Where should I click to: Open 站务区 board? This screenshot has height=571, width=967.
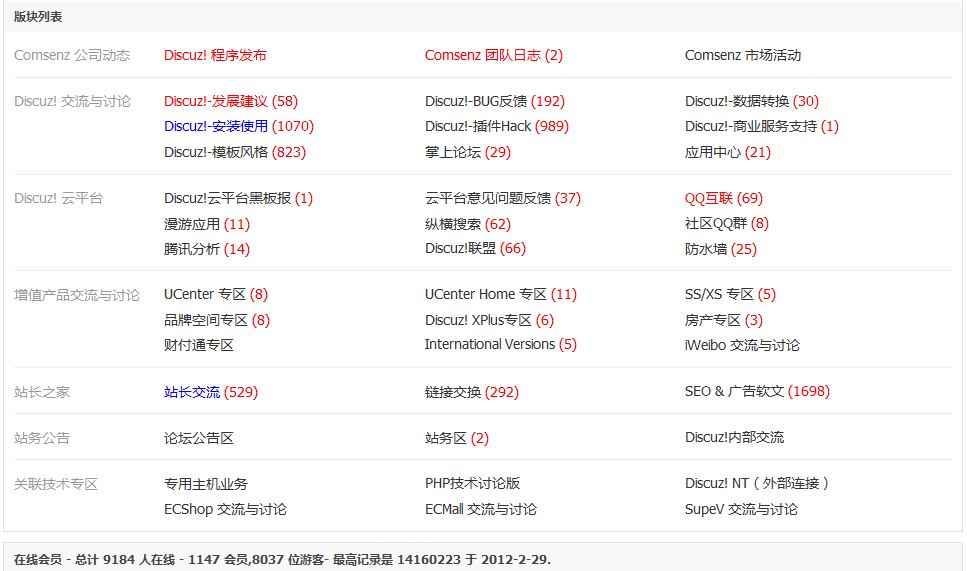[x=446, y=438]
